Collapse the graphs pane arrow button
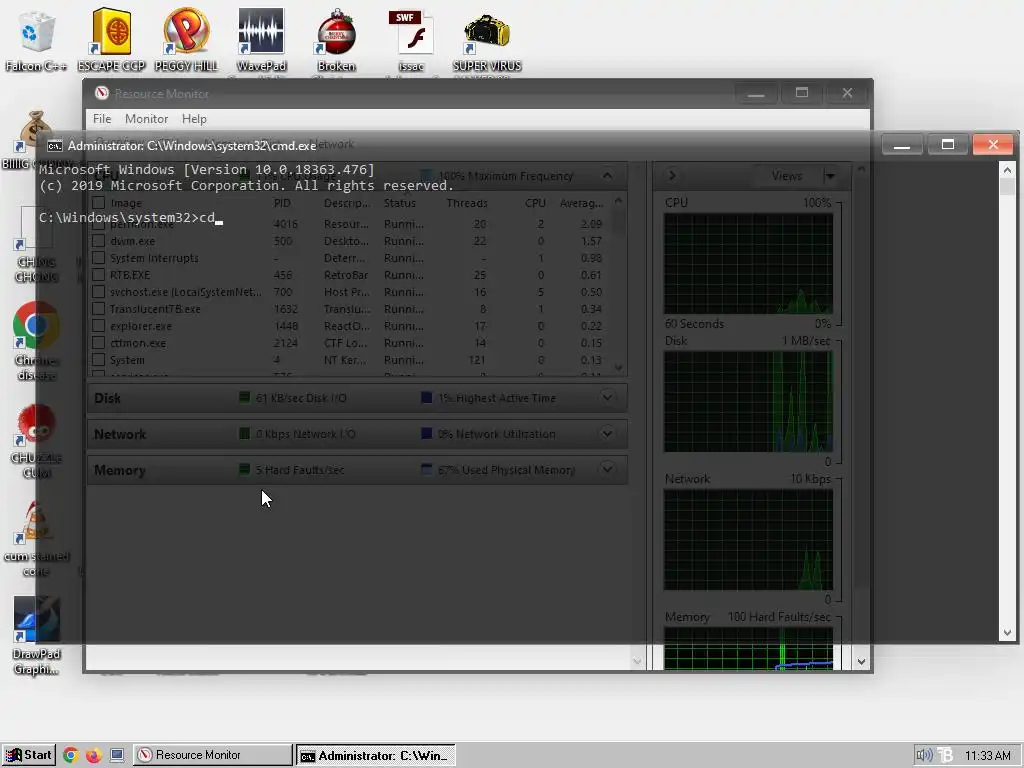The height and width of the screenshot is (768, 1024). [x=672, y=176]
